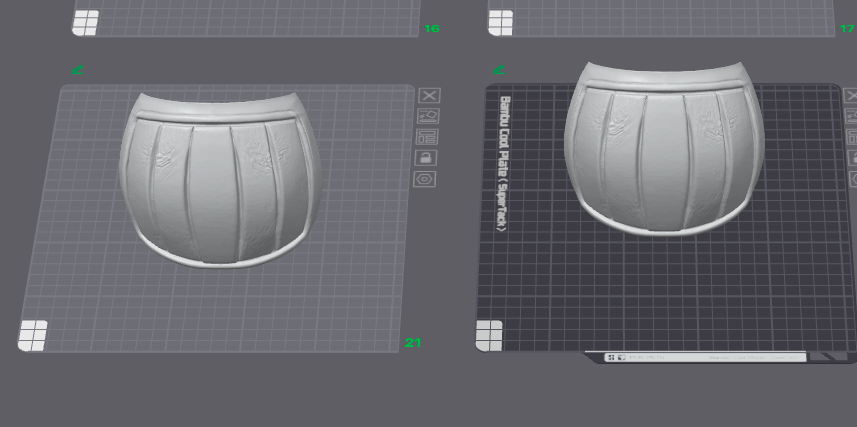The width and height of the screenshot is (857, 427).
Task: Toggle the lock icon on plate 21
Action: [426, 158]
